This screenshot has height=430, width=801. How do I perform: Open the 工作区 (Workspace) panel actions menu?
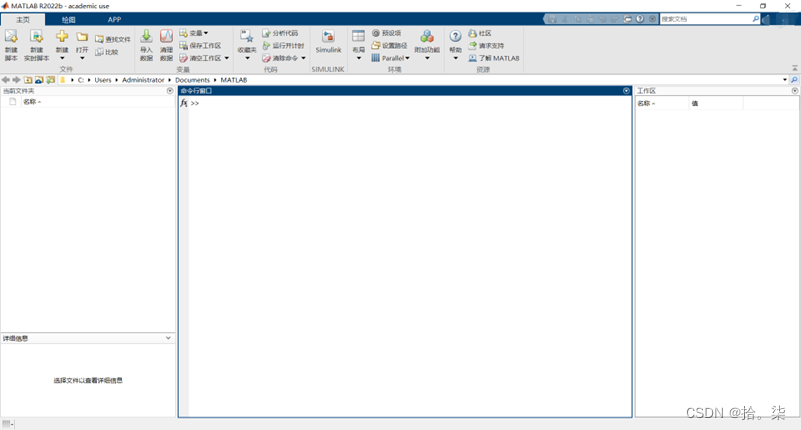click(x=795, y=91)
